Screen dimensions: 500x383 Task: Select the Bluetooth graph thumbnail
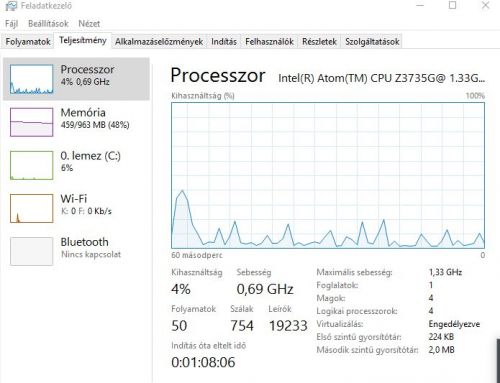(x=31, y=251)
